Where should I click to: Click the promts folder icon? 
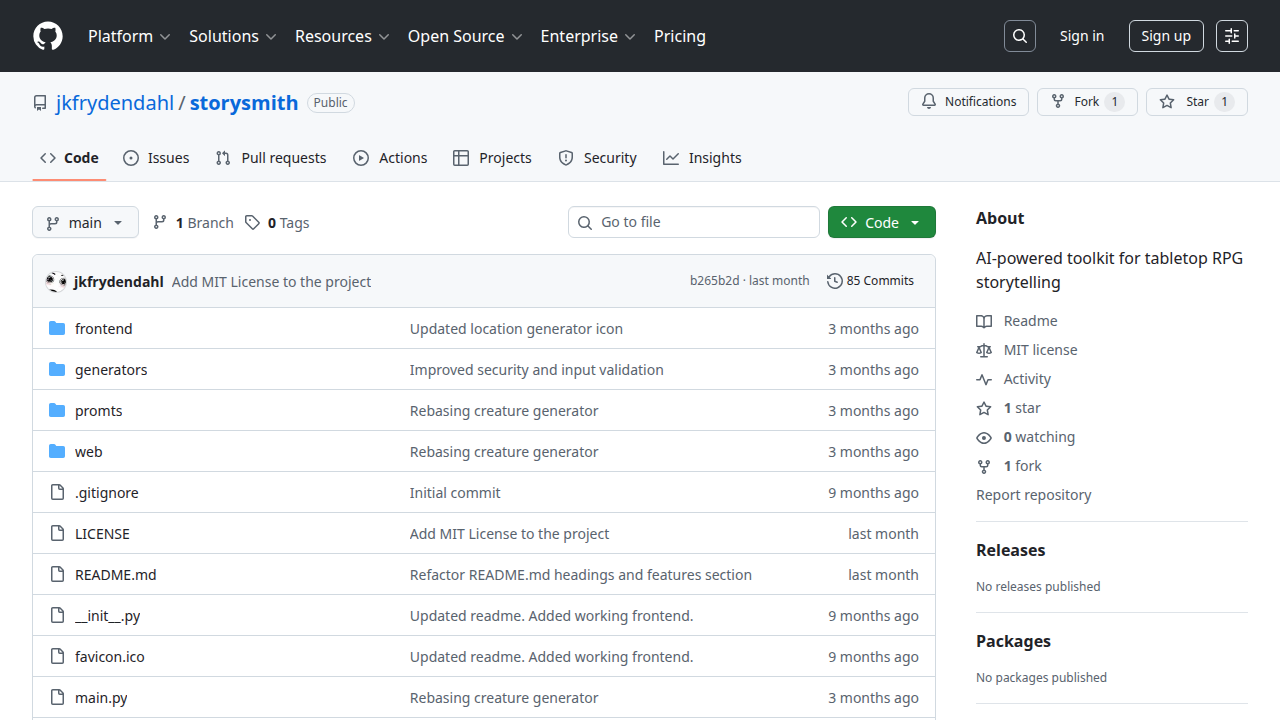point(57,411)
